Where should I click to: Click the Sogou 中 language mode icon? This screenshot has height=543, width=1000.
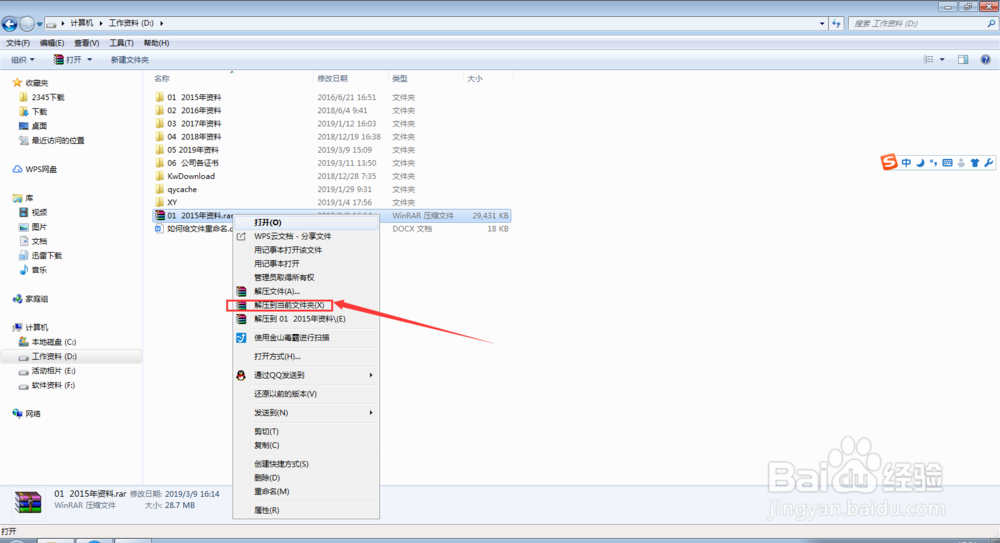pyautogui.click(x=906, y=163)
